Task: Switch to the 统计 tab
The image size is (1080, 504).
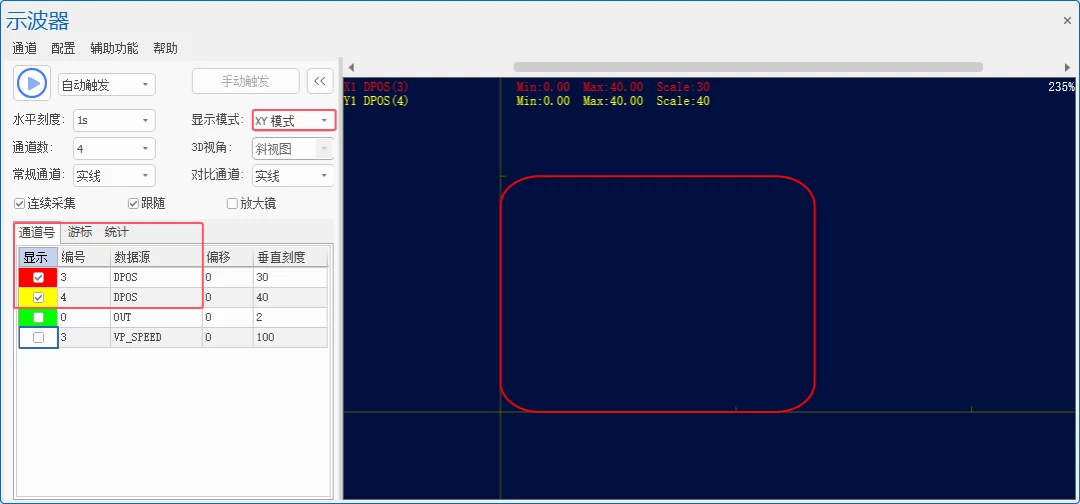Action: (x=116, y=232)
